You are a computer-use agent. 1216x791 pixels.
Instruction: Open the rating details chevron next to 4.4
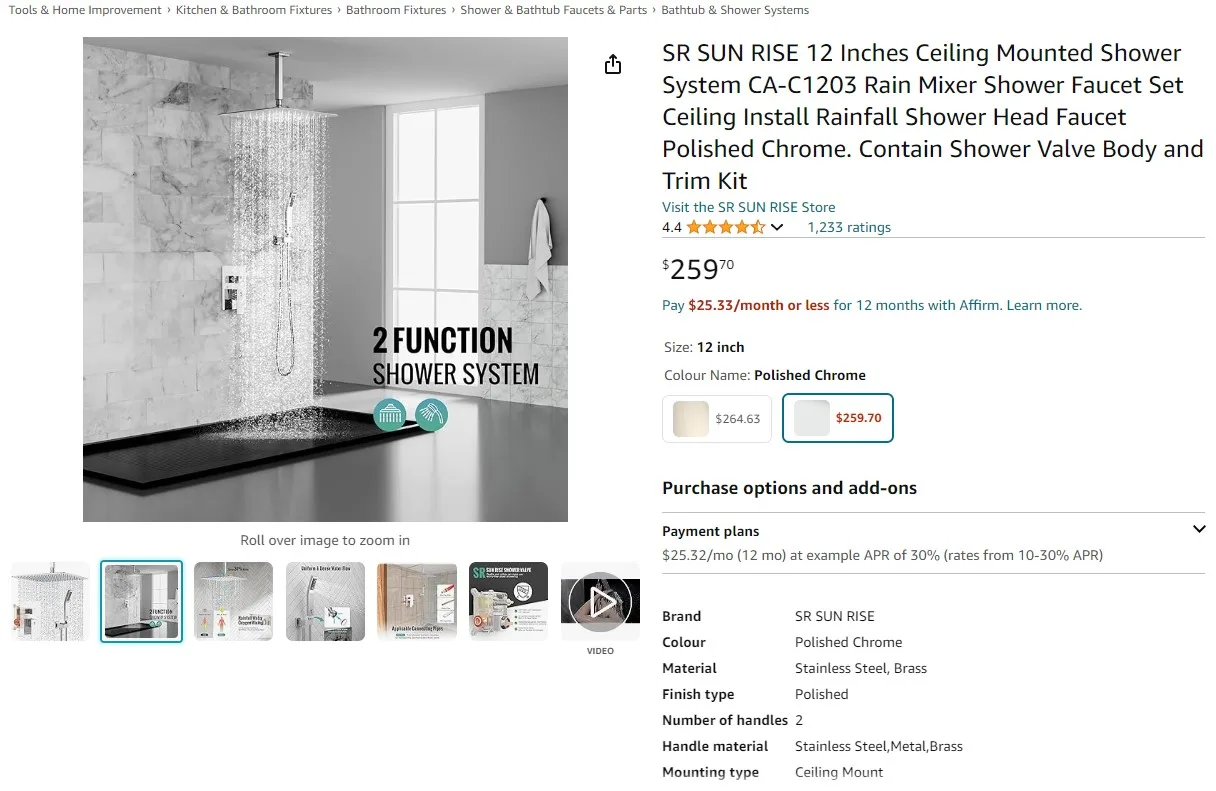778,227
